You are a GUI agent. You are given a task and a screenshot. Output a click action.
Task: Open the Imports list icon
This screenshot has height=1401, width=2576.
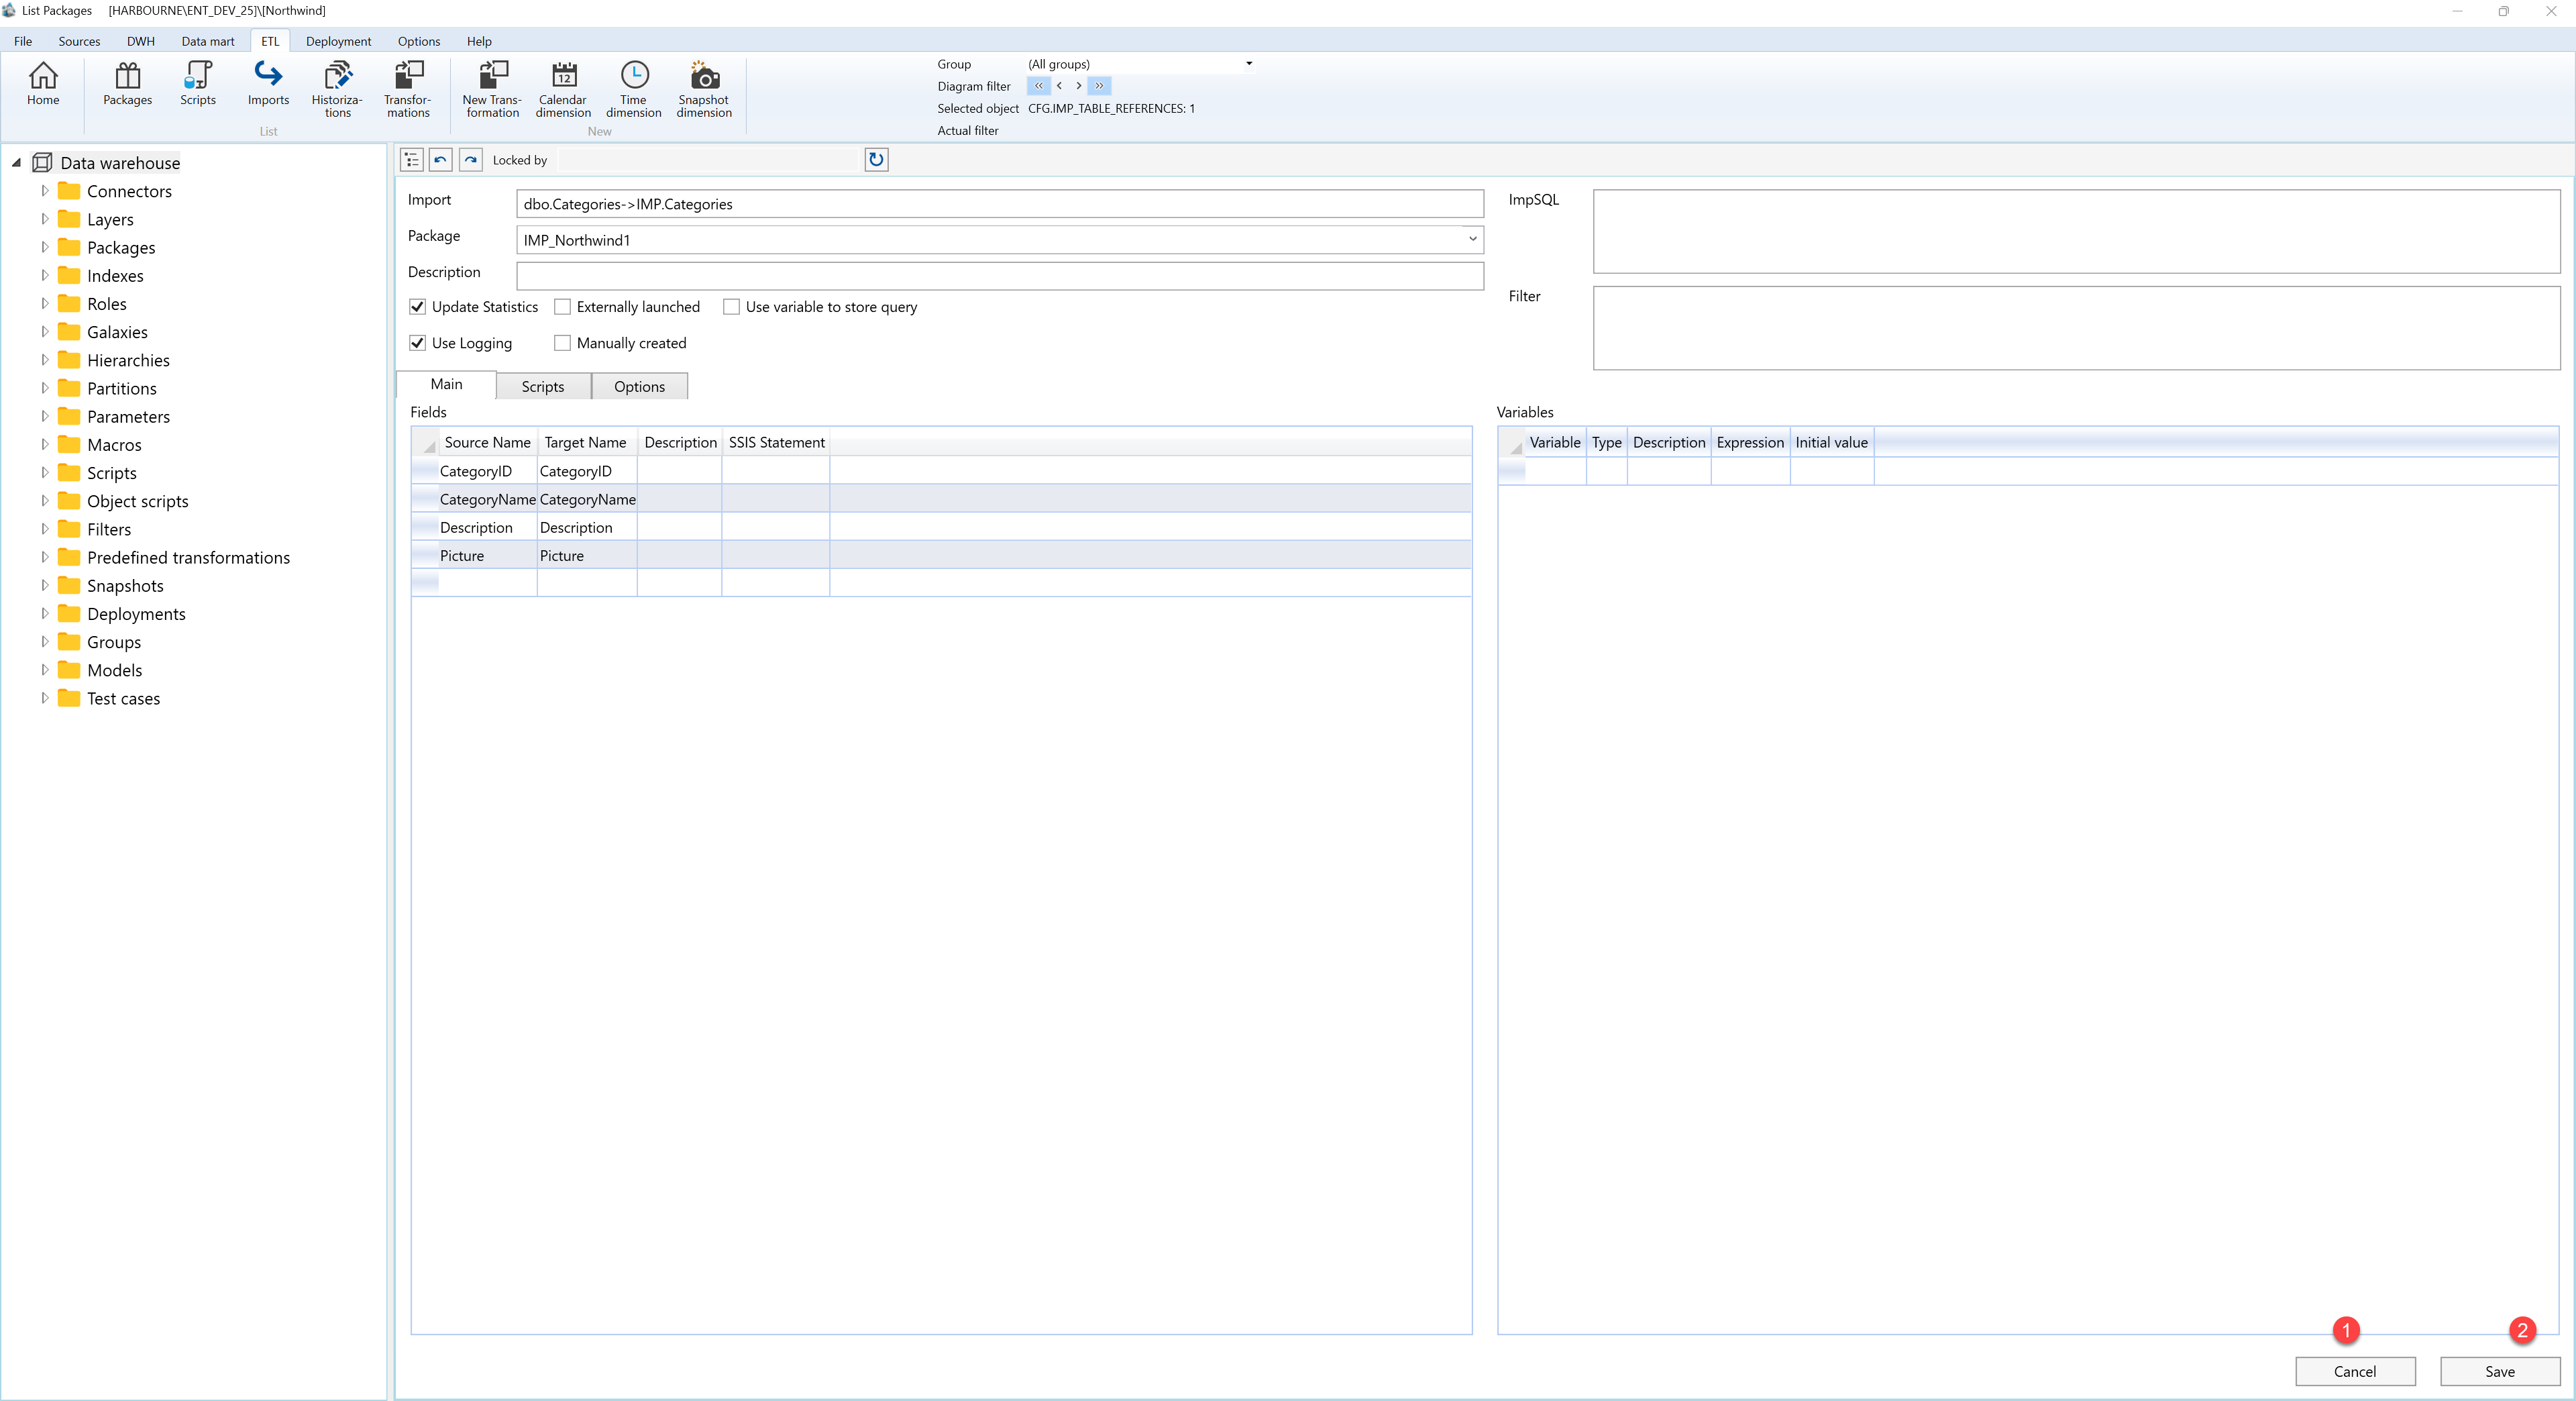click(x=268, y=83)
